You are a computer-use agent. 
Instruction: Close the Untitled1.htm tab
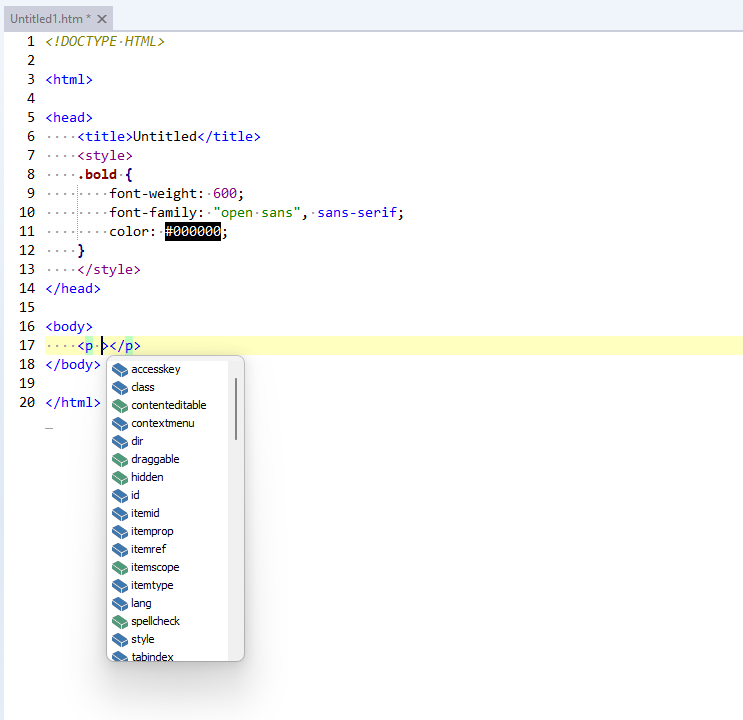pos(102,19)
